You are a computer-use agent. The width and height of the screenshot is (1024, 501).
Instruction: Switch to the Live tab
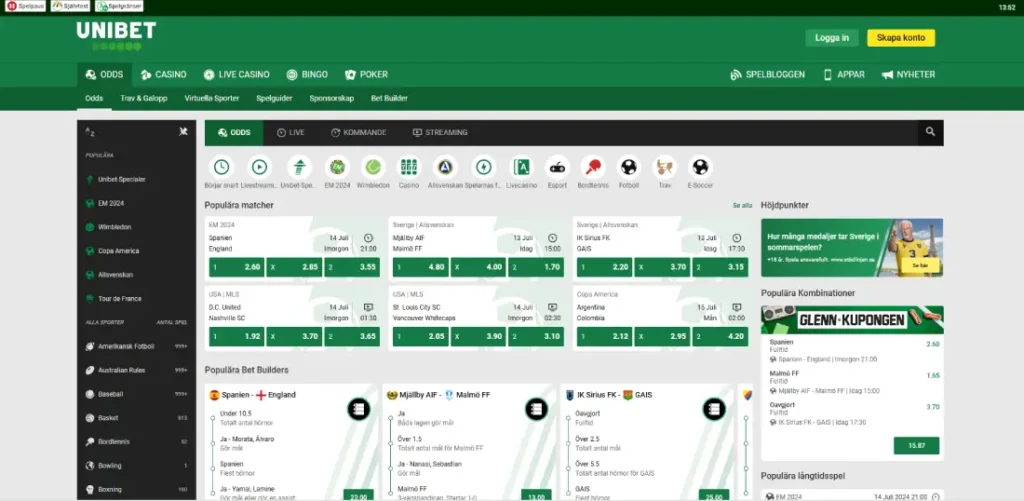click(x=290, y=132)
